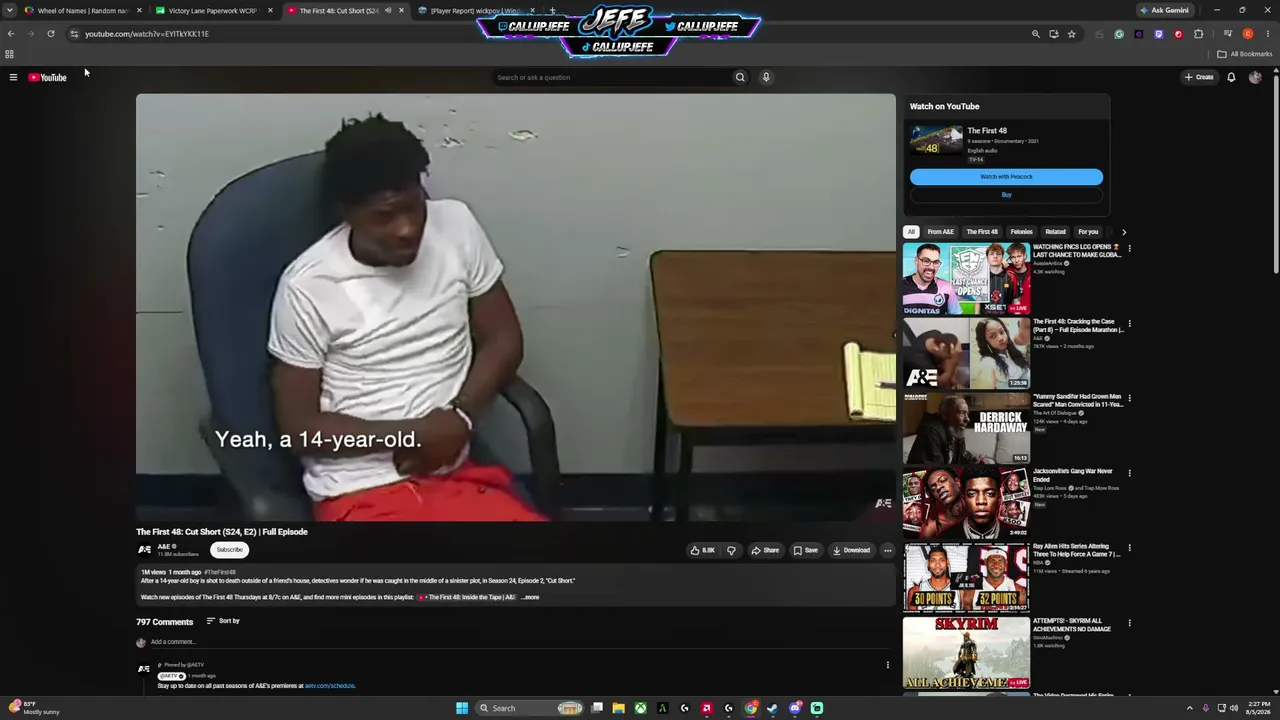Screen dimensions: 1280x720
Task: Select the From A&E filter chip
Action: [x=940, y=232]
